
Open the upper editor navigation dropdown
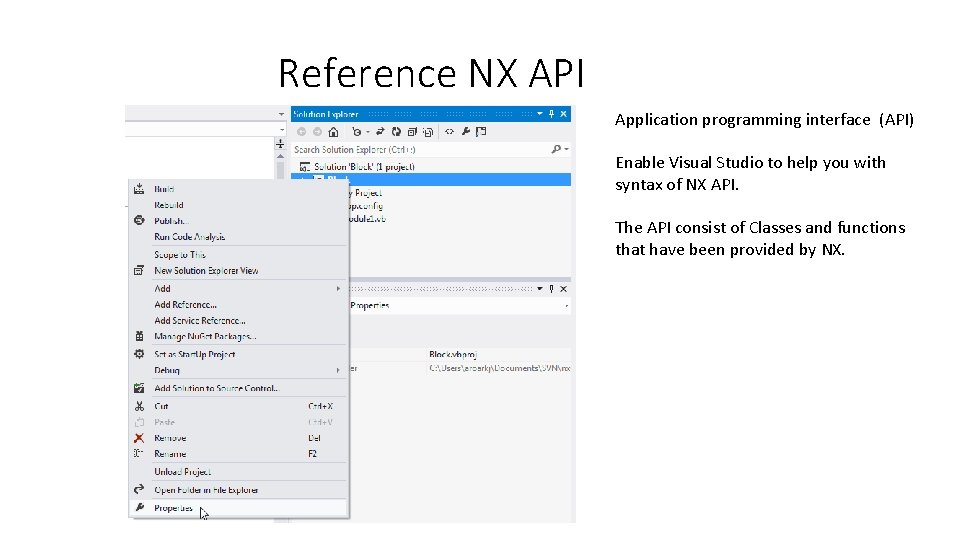coord(281,114)
